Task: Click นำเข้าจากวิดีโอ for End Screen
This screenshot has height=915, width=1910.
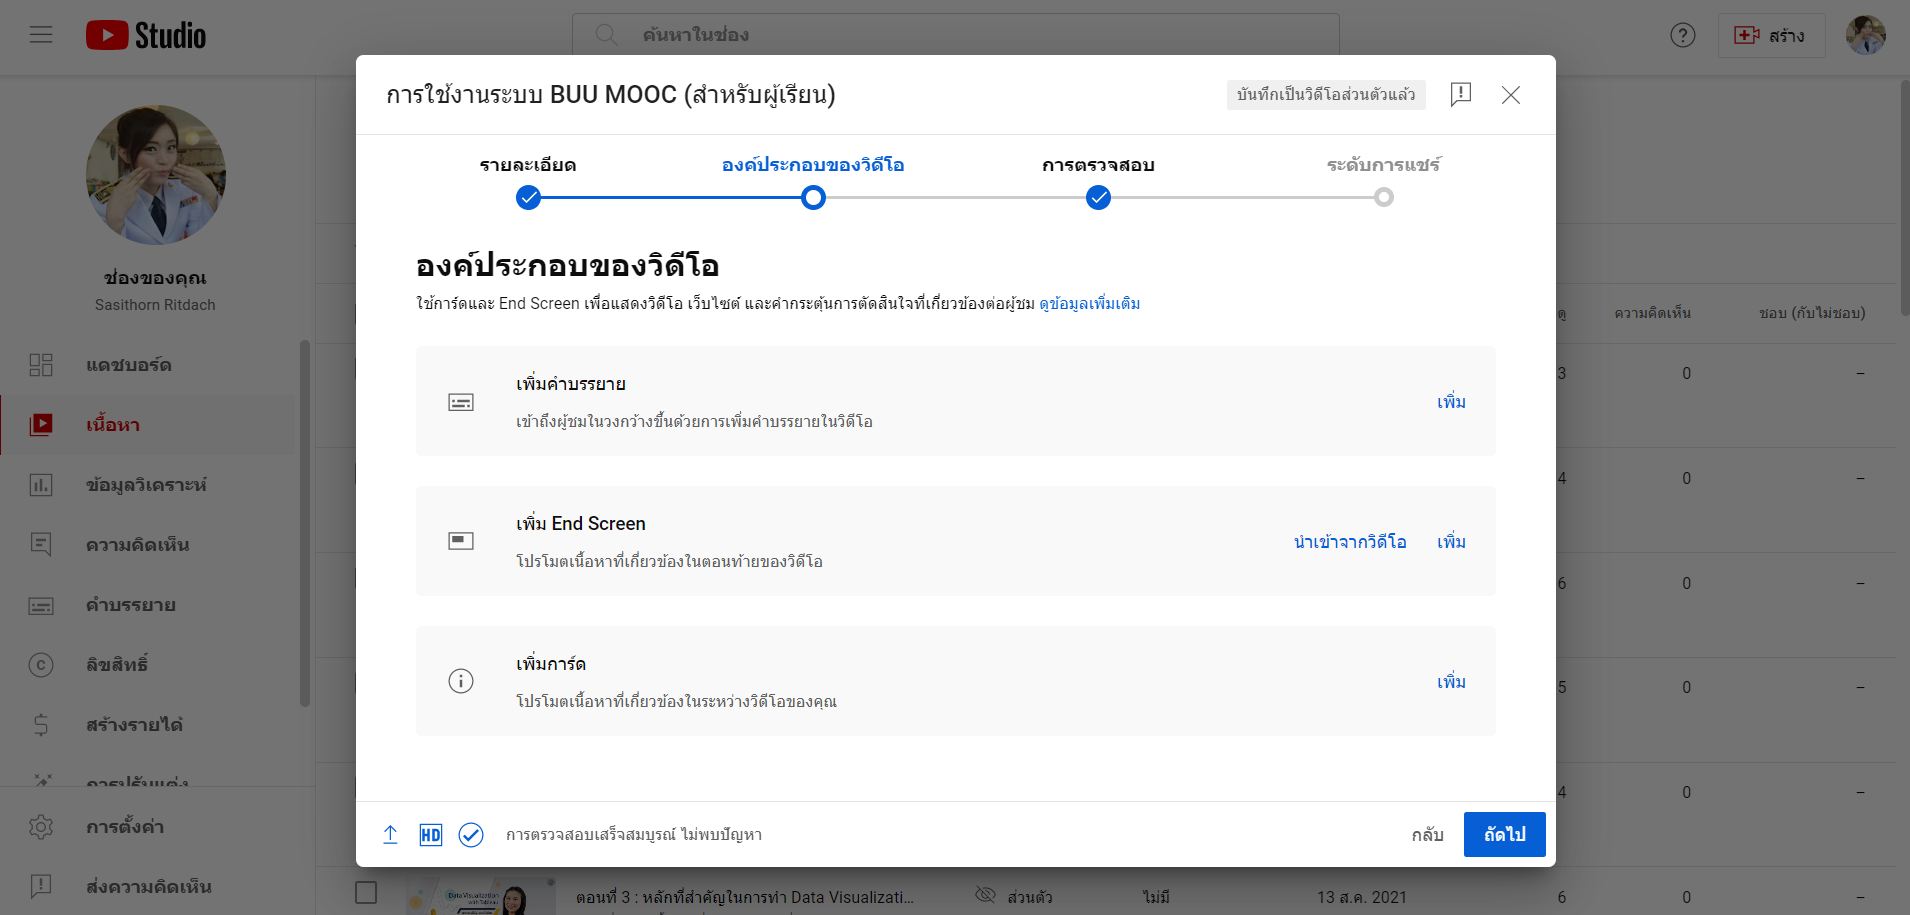Action: [1349, 542]
